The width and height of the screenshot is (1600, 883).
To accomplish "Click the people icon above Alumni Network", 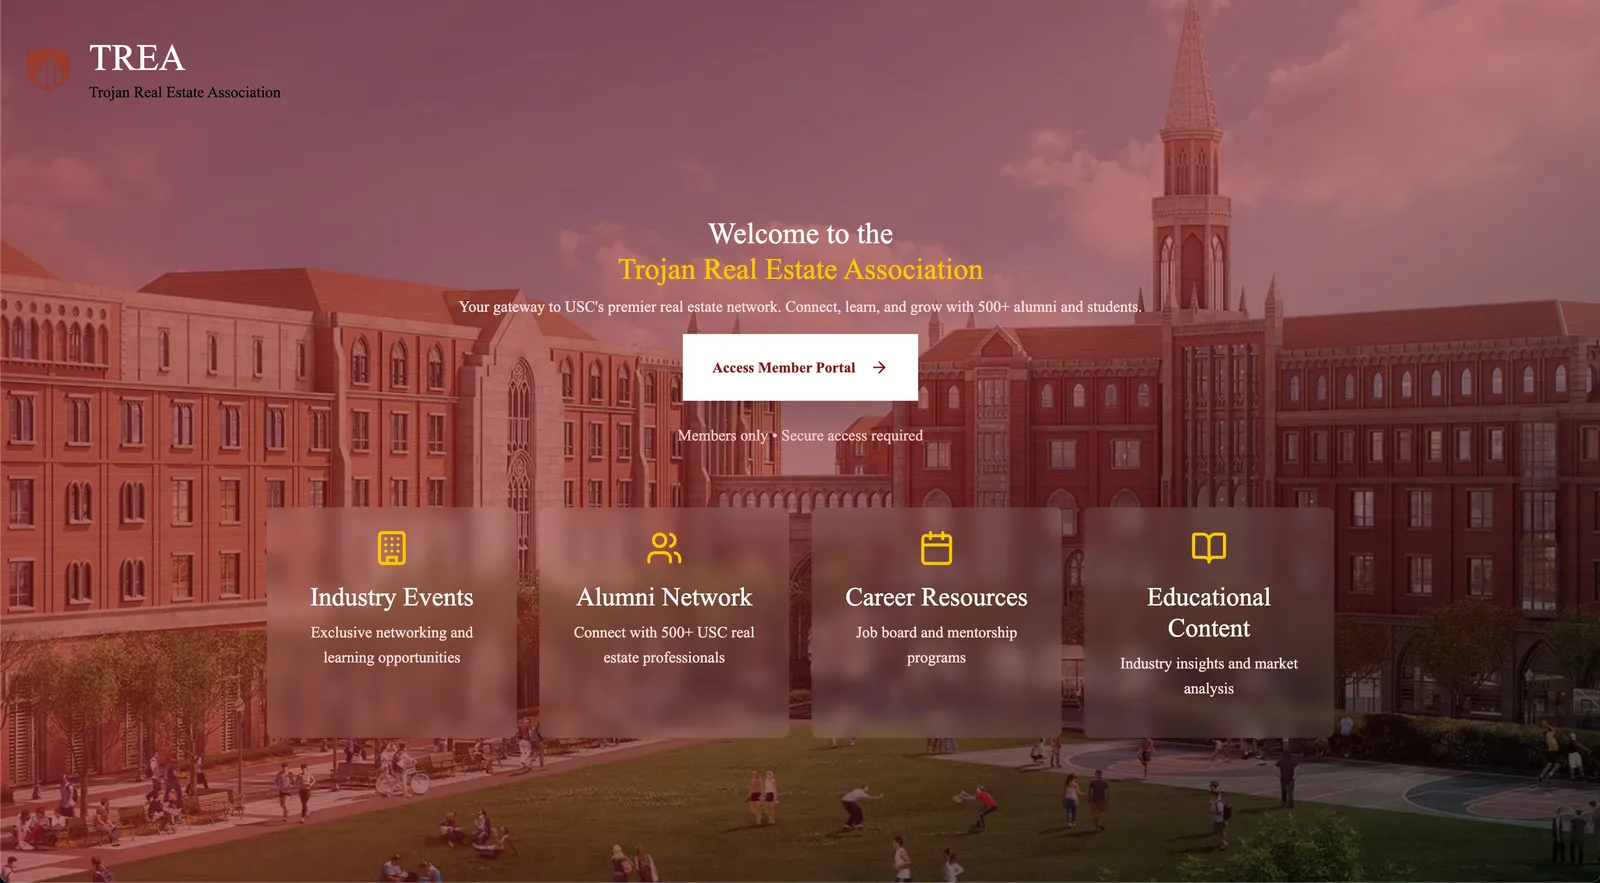I will (664, 548).
